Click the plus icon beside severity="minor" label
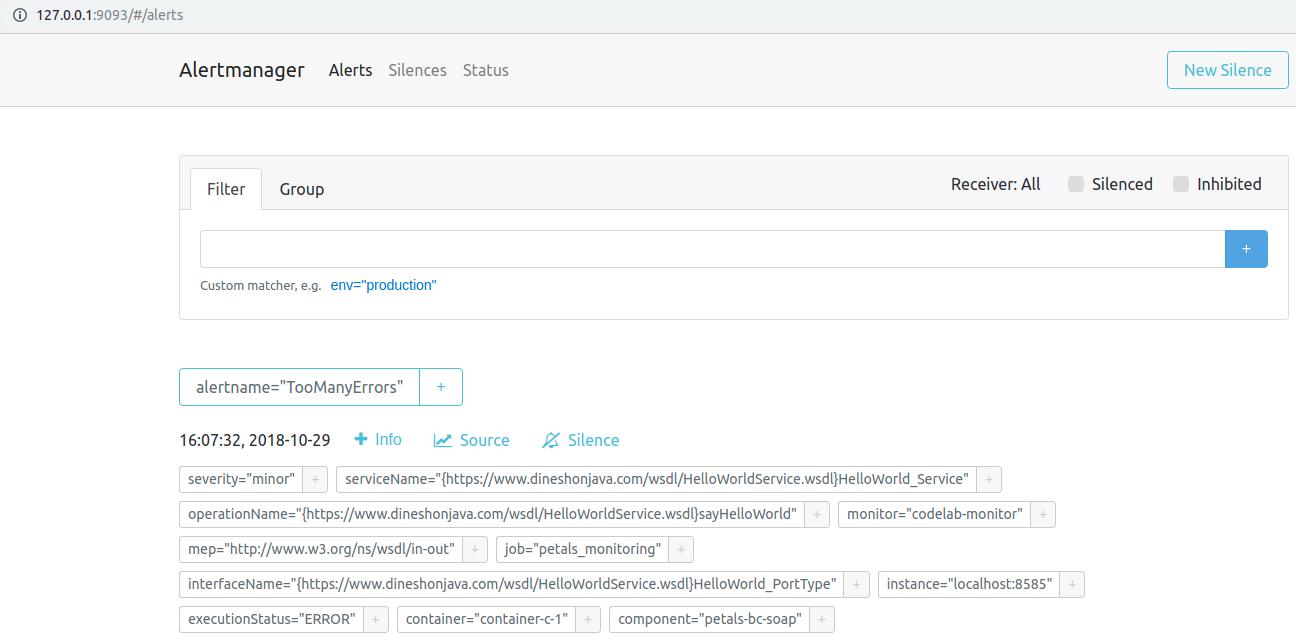The width and height of the screenshot is (1296, 642). [315, 480]
